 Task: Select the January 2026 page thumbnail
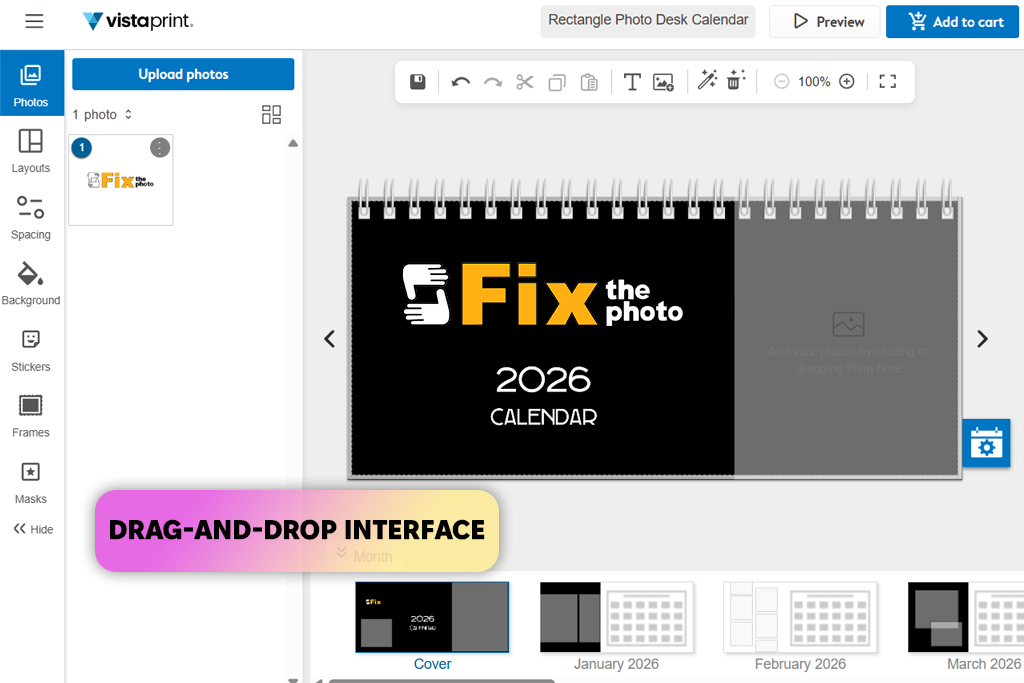[x=616, y=618]
